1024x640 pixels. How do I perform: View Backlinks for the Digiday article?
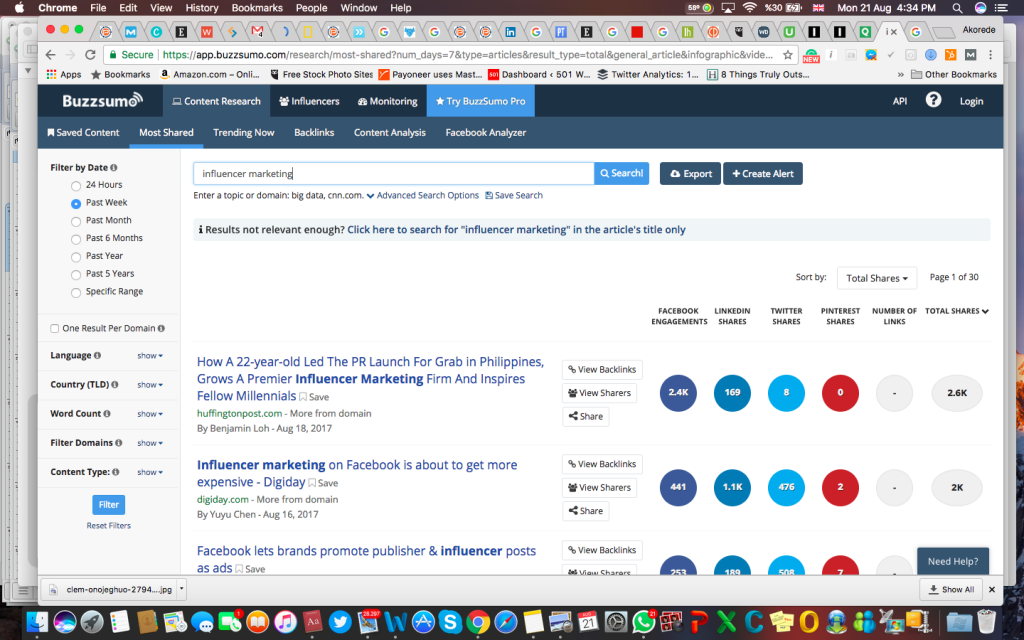pos(602,464)
